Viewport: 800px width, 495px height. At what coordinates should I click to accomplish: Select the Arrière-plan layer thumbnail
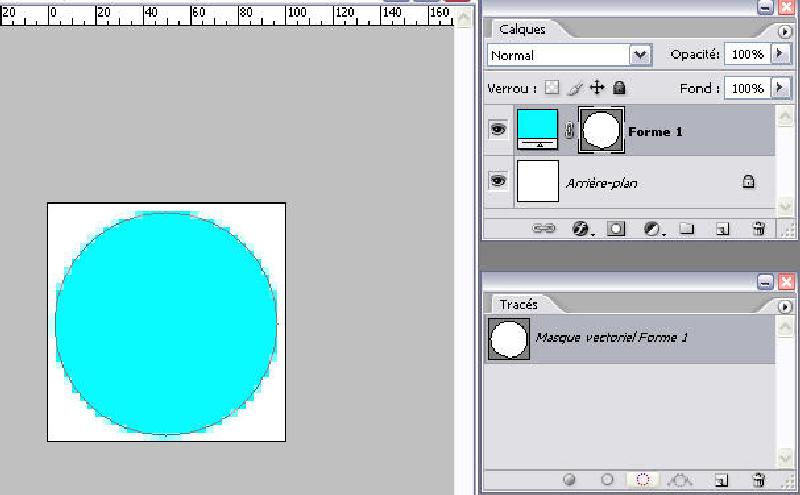click(538, 181)
